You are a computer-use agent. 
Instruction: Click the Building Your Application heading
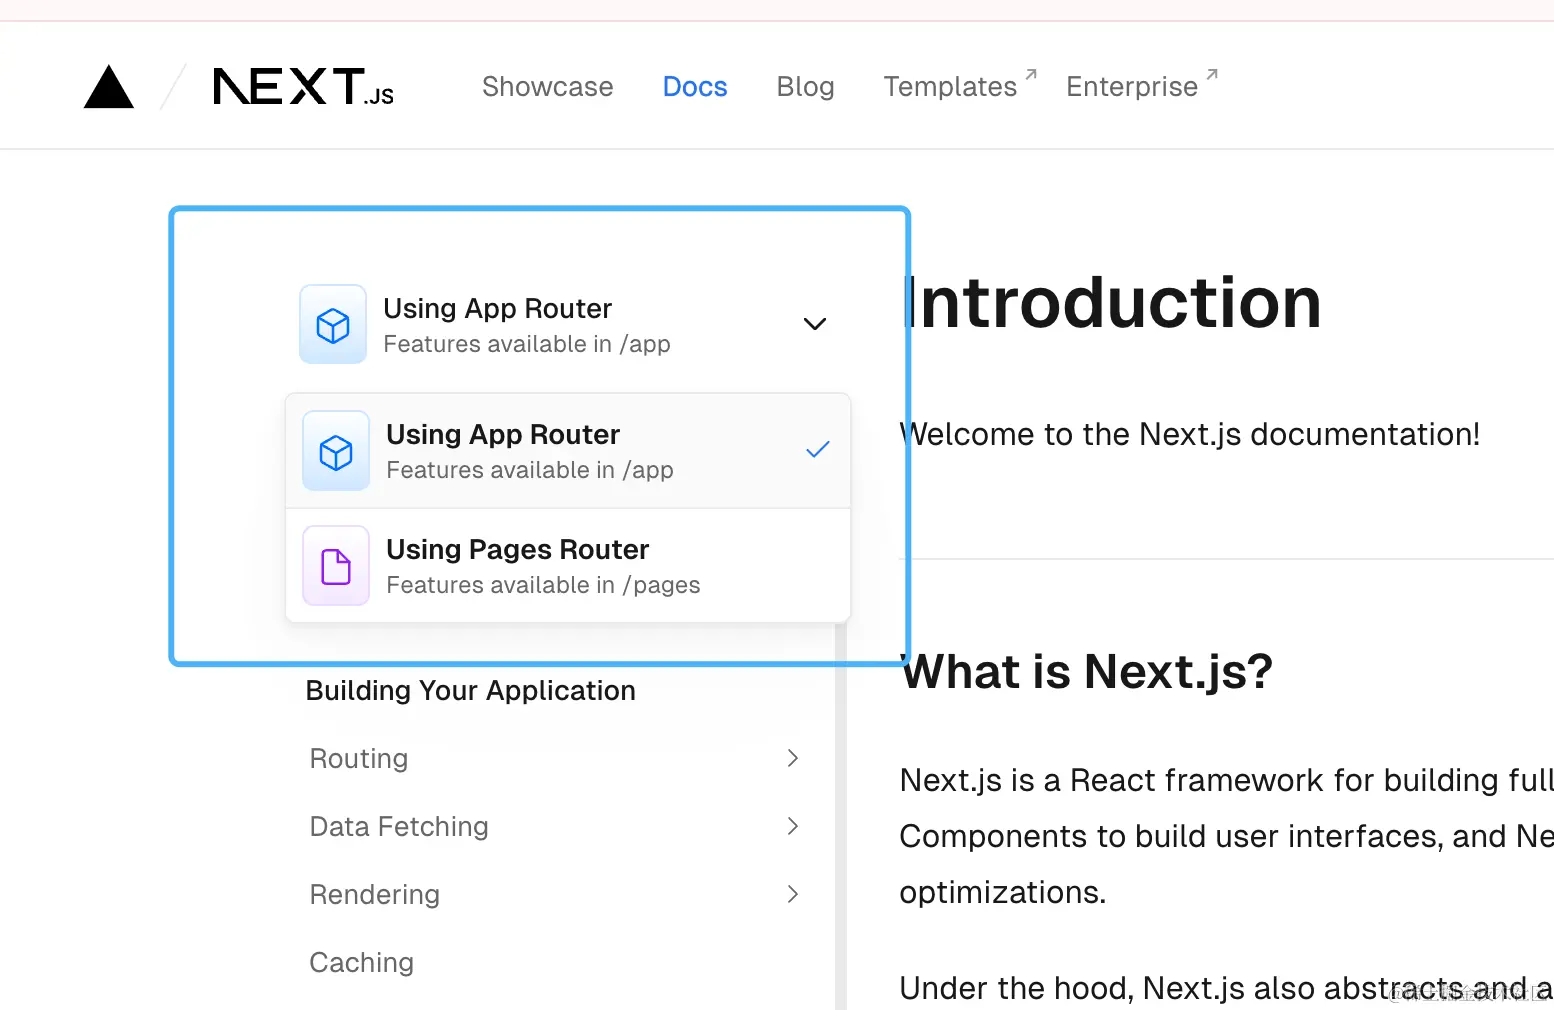click(x=470, y=691)
